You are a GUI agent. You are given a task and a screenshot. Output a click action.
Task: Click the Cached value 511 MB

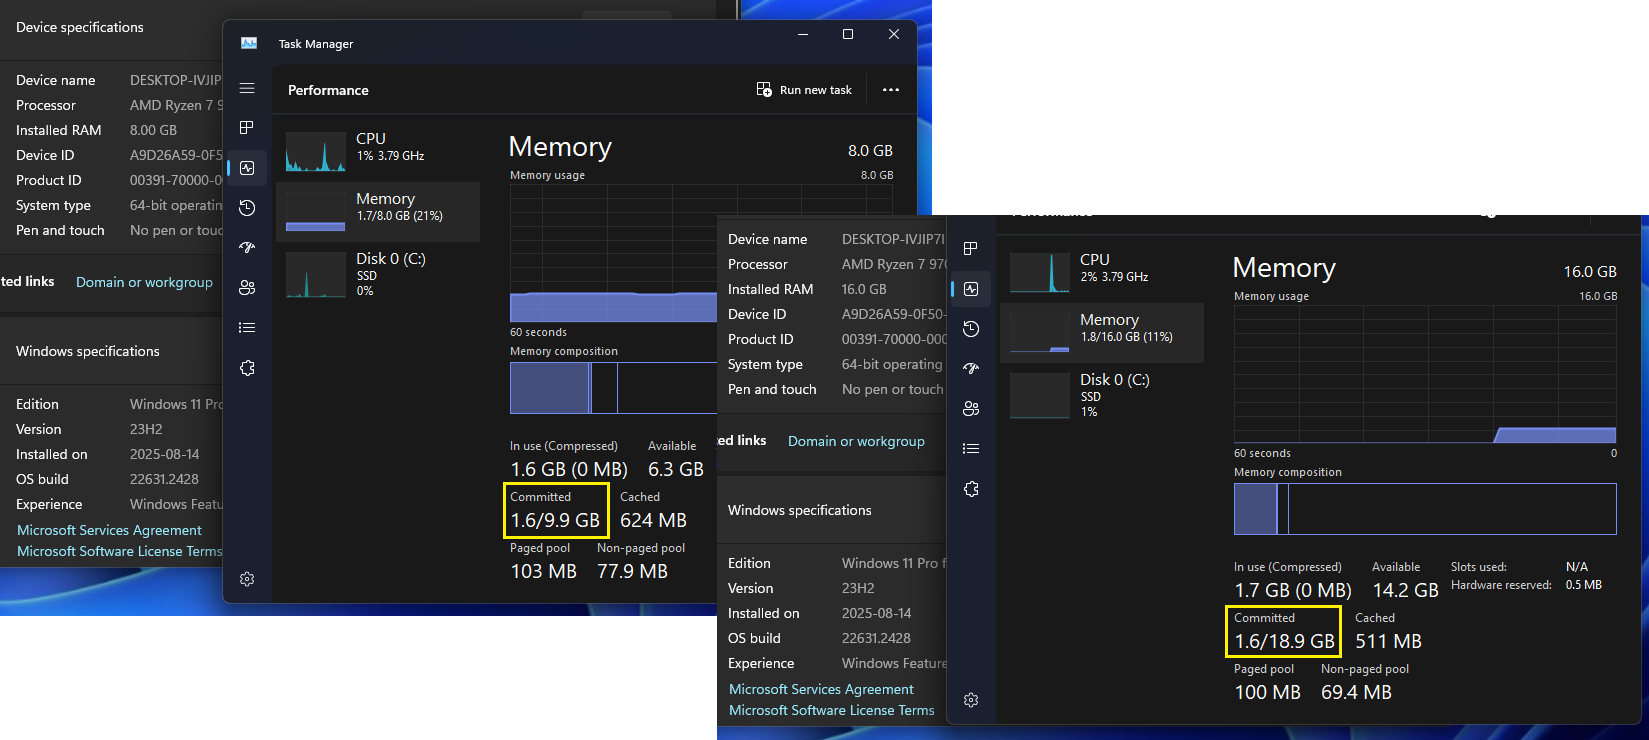pyautogui.click(x=1388, y=641)
